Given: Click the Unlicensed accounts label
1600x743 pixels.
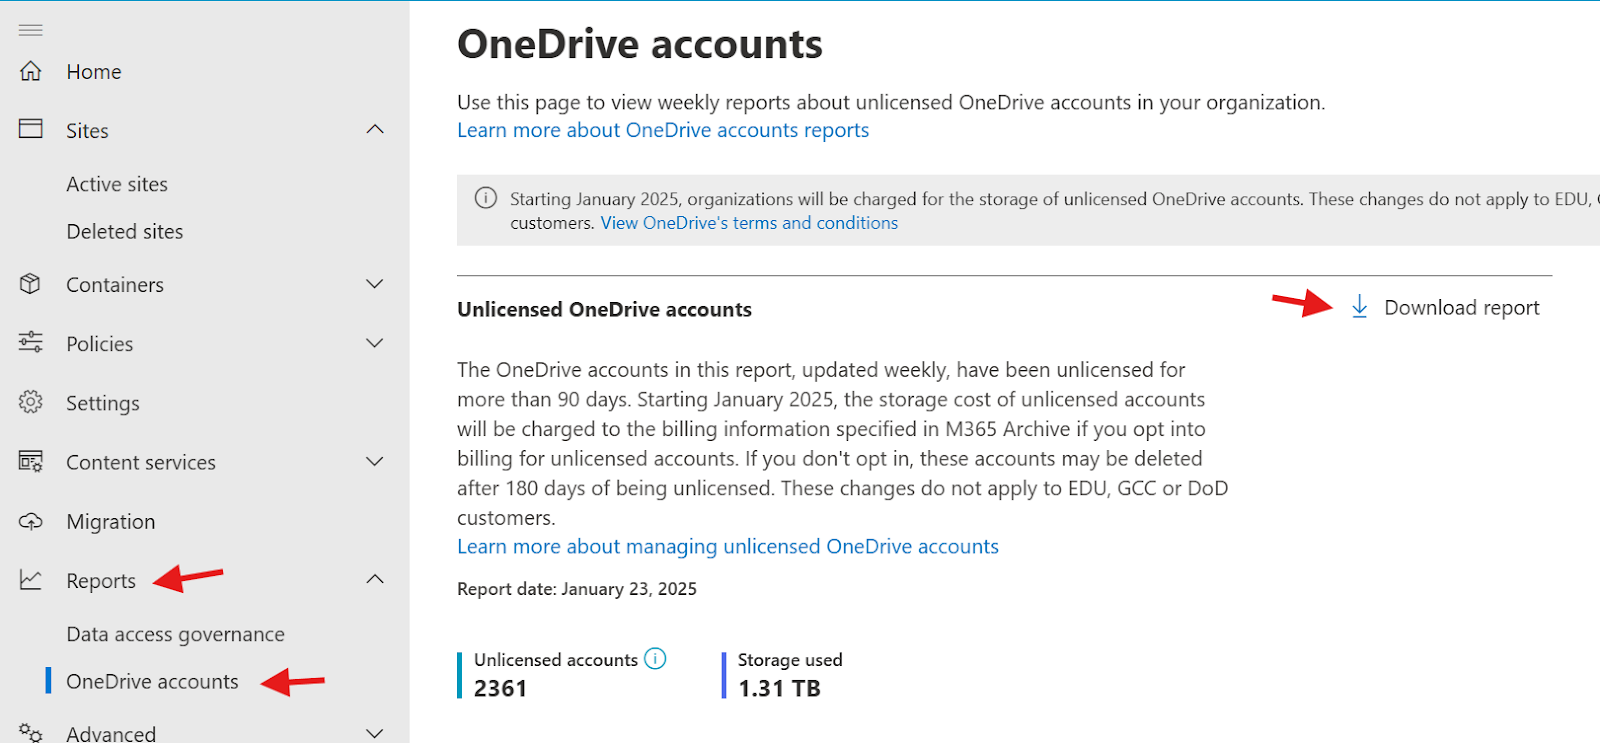Looking at the screenshot, I should click(556, 660).
